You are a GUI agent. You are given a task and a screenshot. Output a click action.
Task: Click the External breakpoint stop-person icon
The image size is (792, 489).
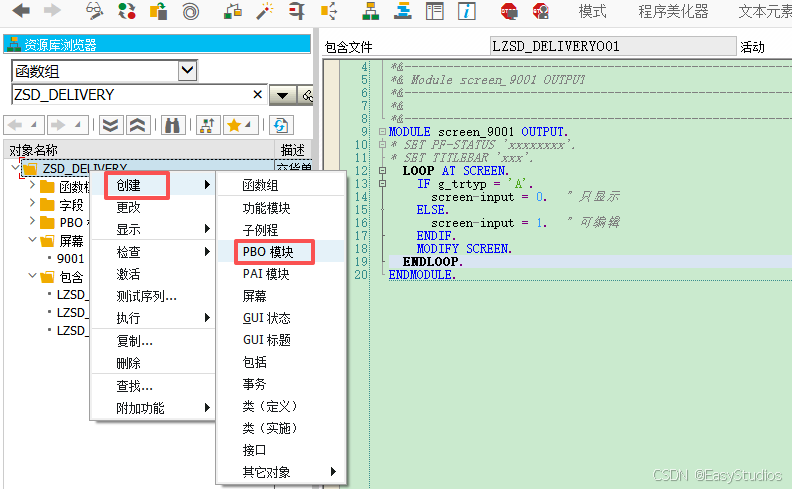[540, 11]
